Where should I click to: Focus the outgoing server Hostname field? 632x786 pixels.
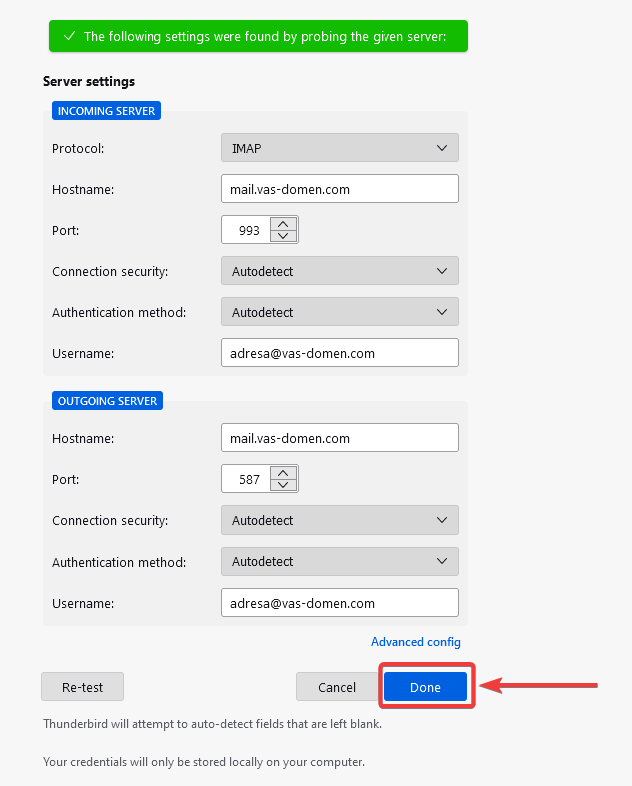(x=340, y=438)
